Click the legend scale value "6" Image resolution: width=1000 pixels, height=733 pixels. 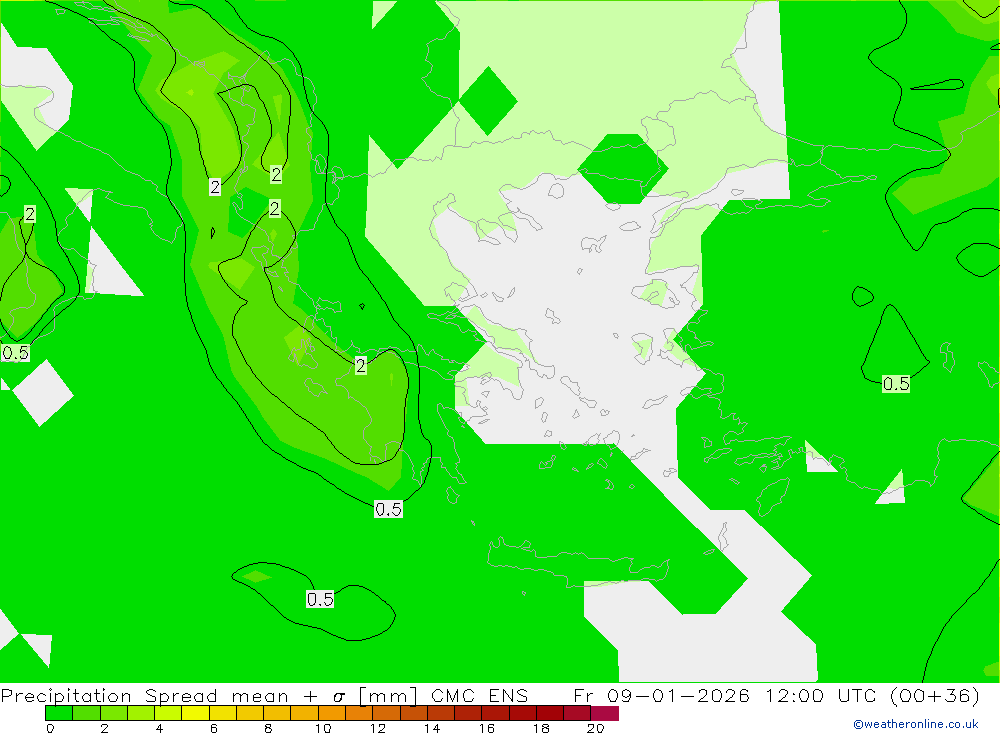214,728
